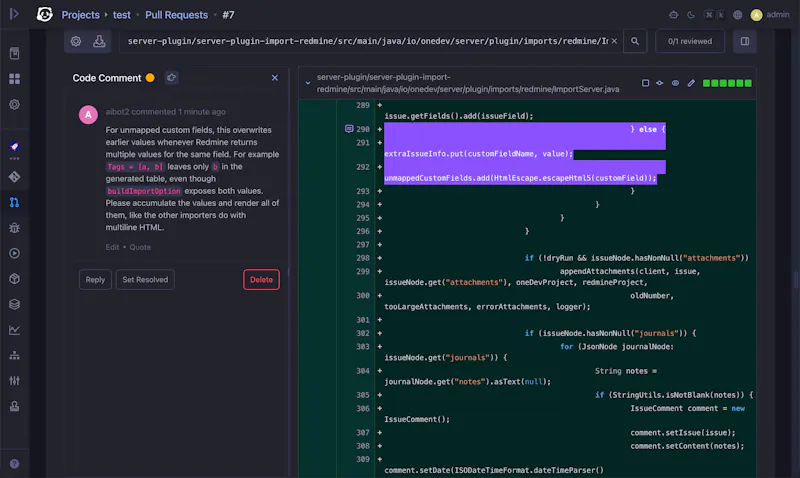Open the help question mark icon
Viewport: 800px width, 478px height.
coord(14,464)
